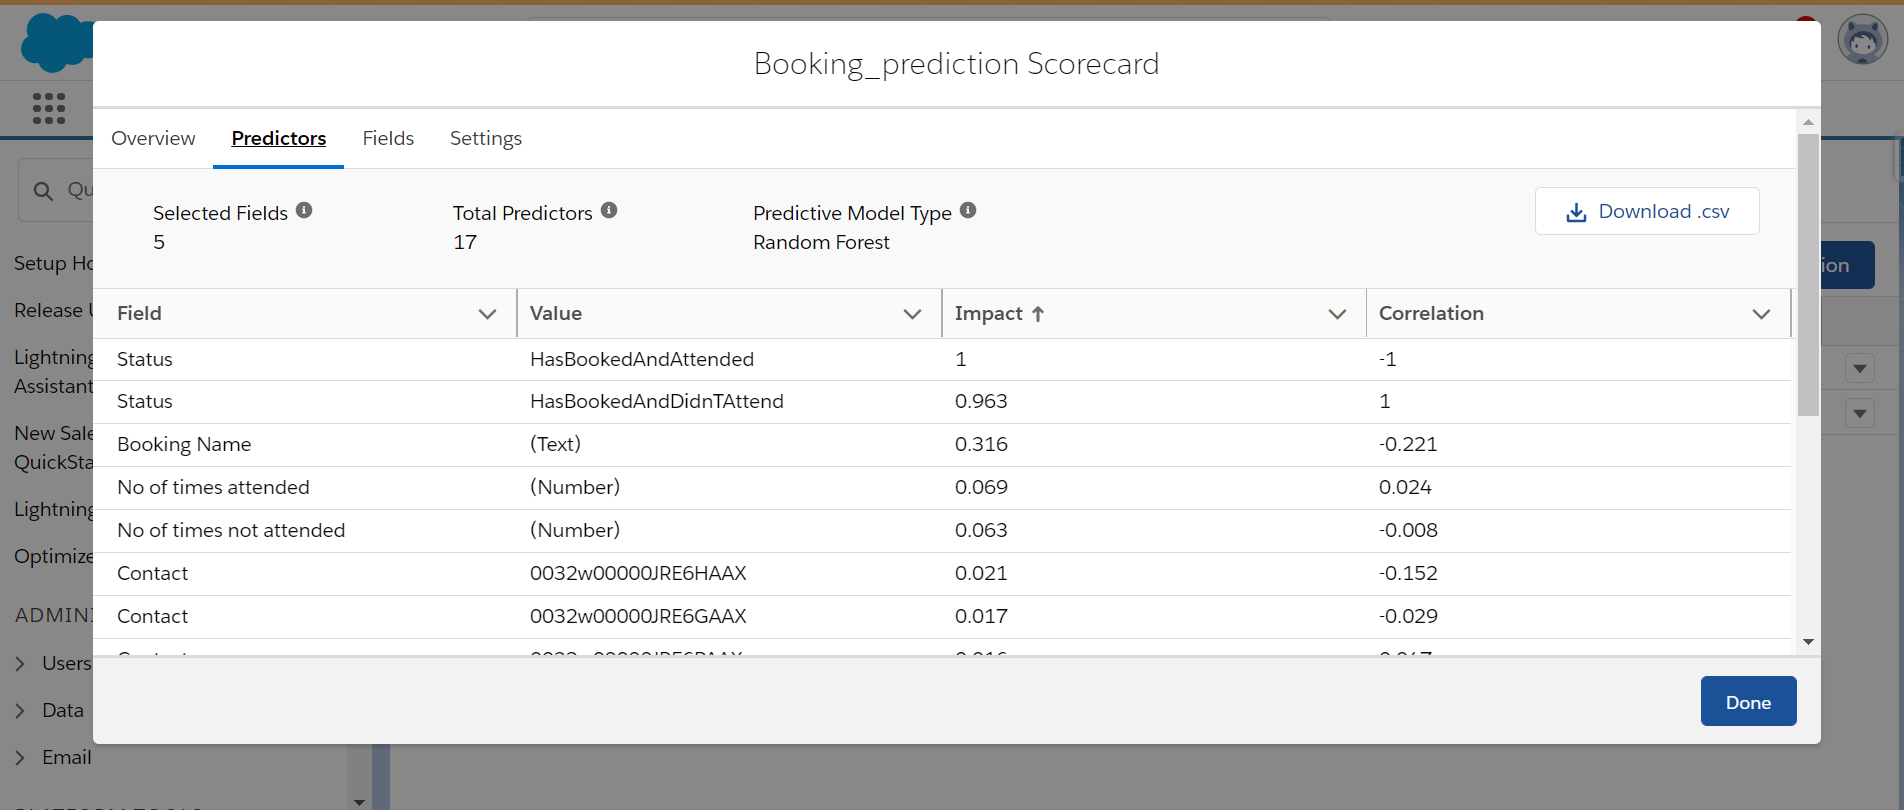This screenshot has width=1904, height=810.
Task: Open the Field column dropdown menu
Action: pyautogui.click(x=487, y=314)
